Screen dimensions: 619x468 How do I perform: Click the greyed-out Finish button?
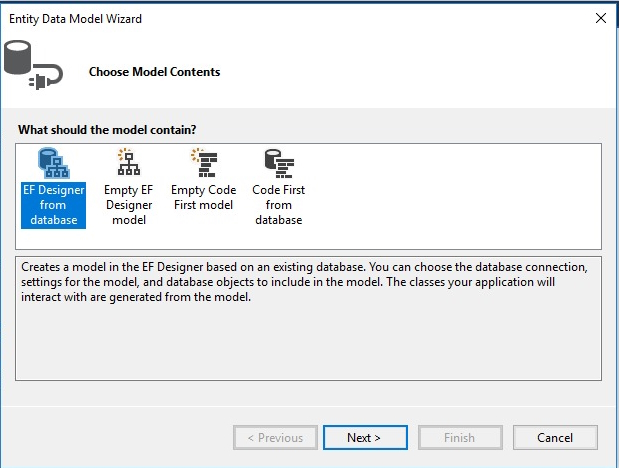[459, 438]
